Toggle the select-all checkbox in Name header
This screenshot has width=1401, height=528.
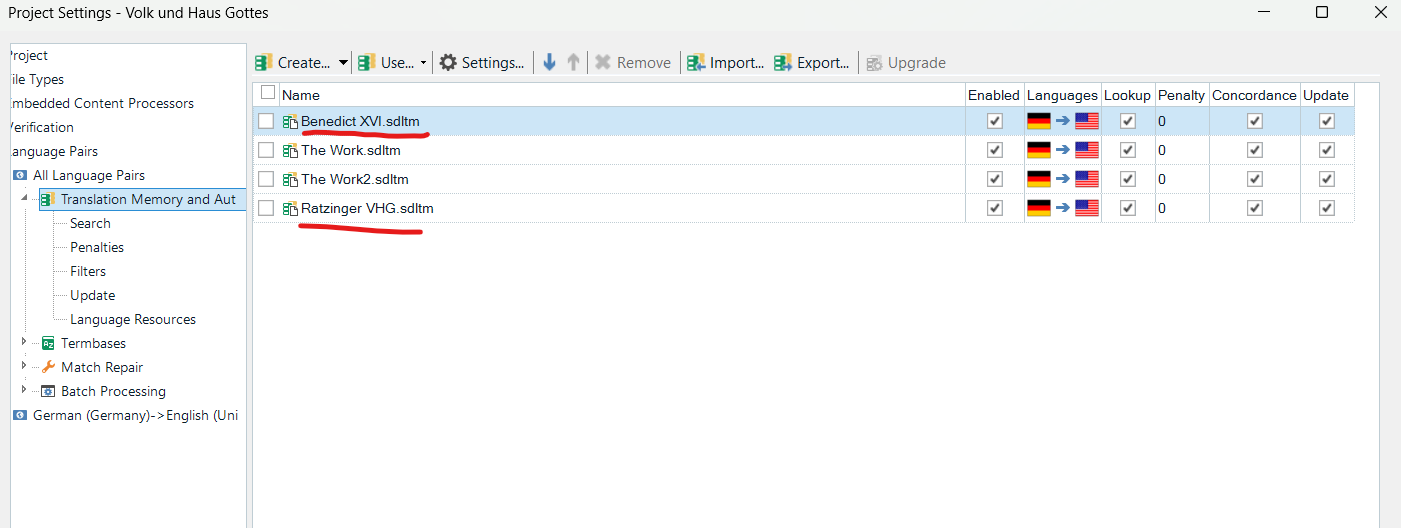coord(267,93)
